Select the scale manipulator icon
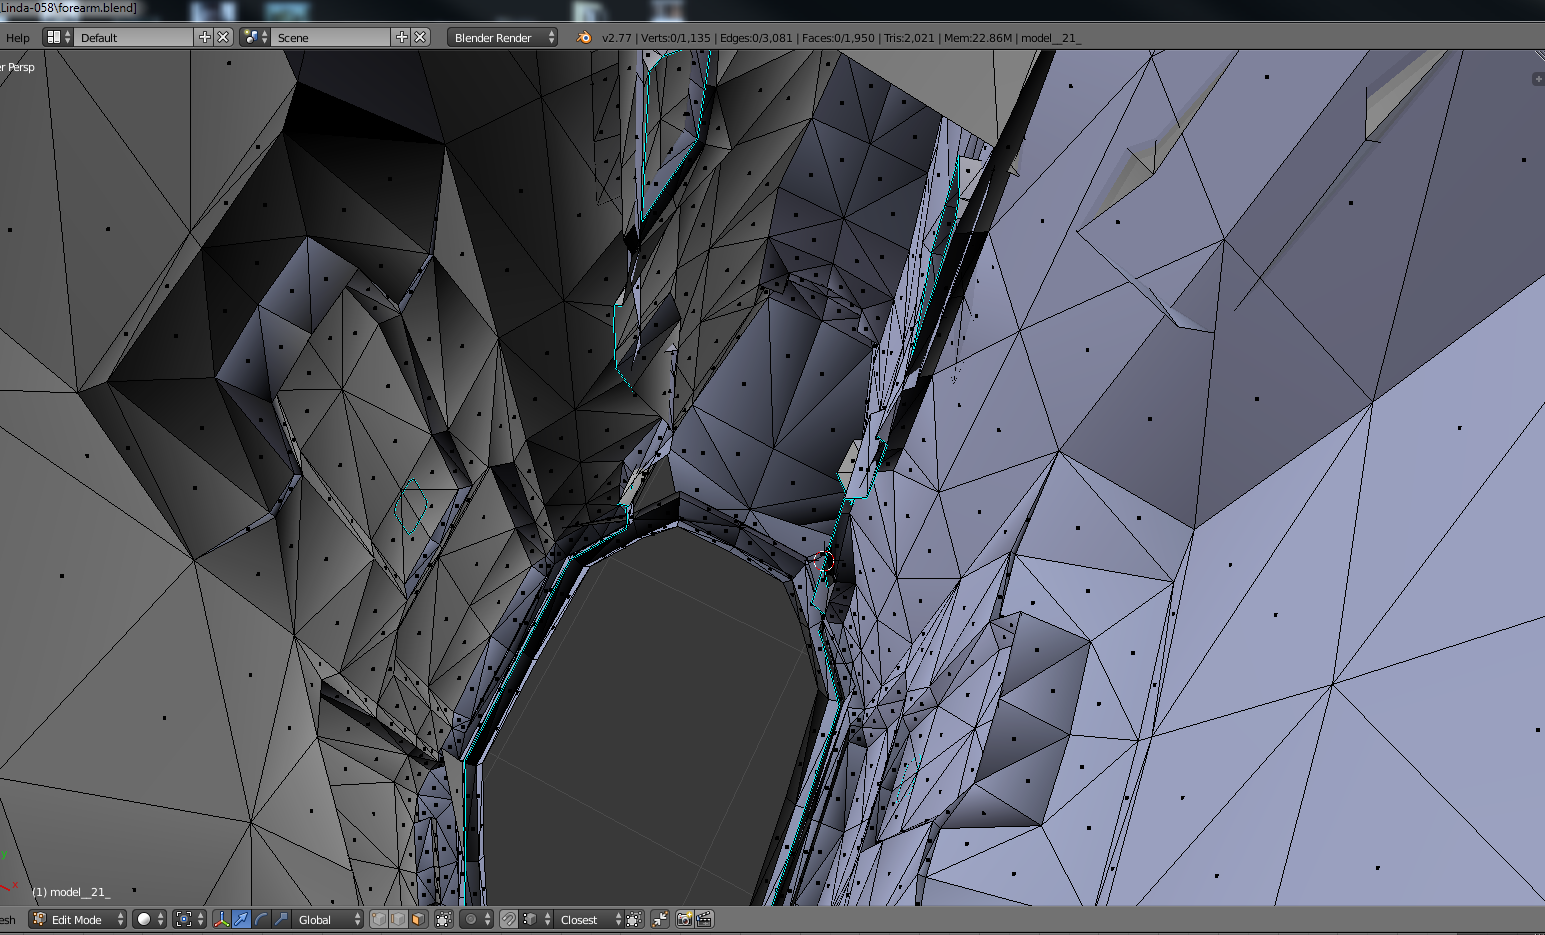Screen dimensions: 1545x935 click(x=281, y=919)
